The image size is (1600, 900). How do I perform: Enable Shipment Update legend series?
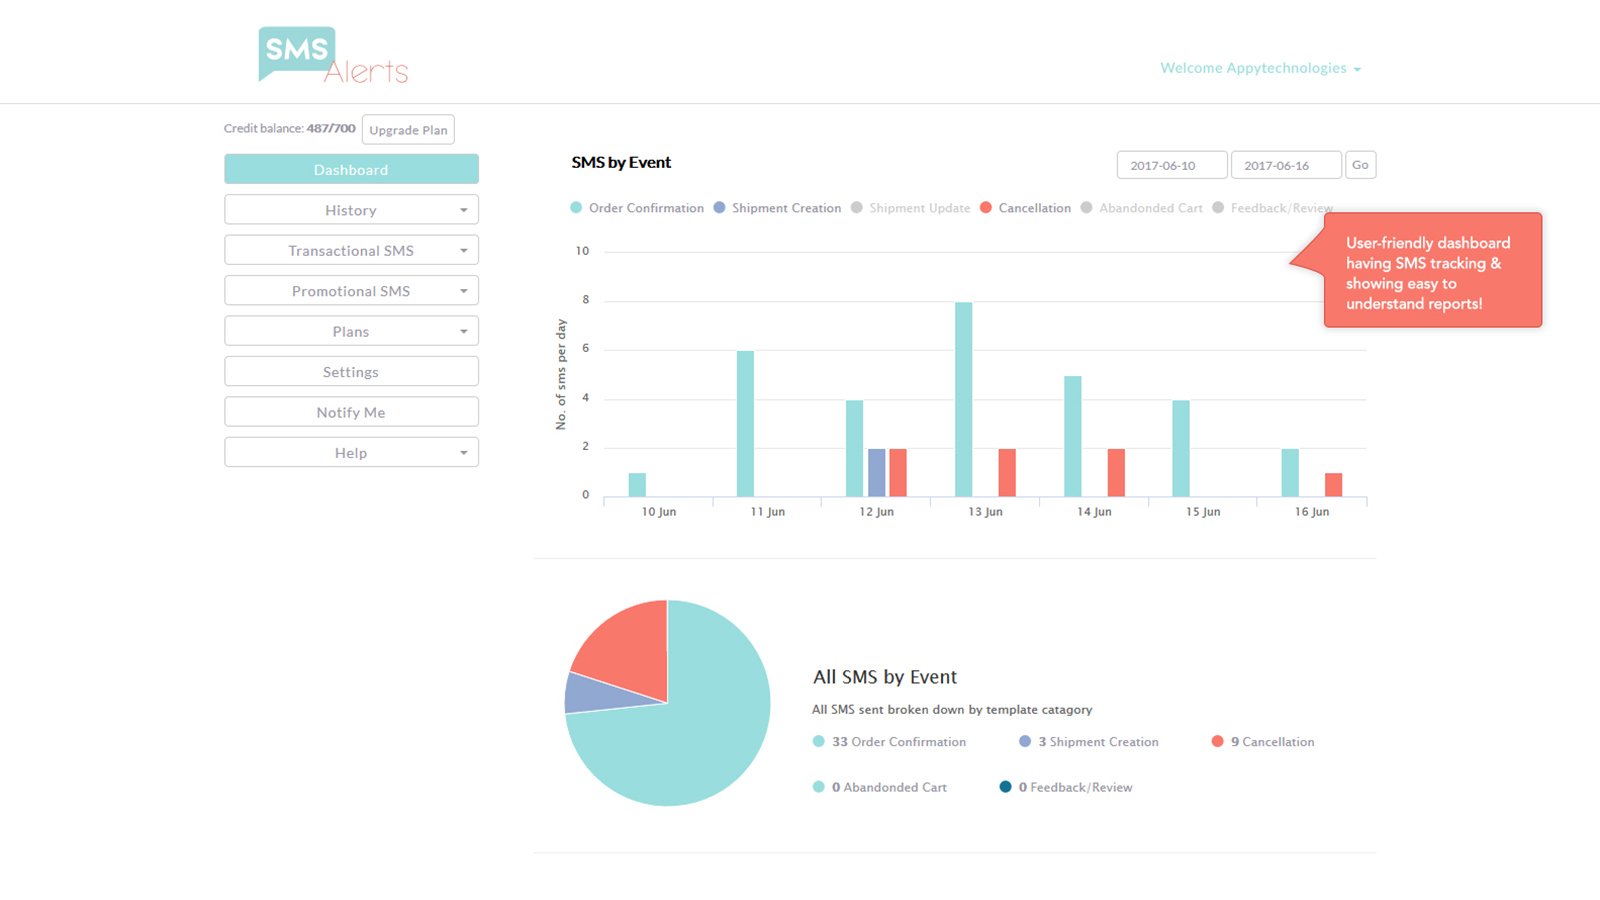[x=910, y=208]
